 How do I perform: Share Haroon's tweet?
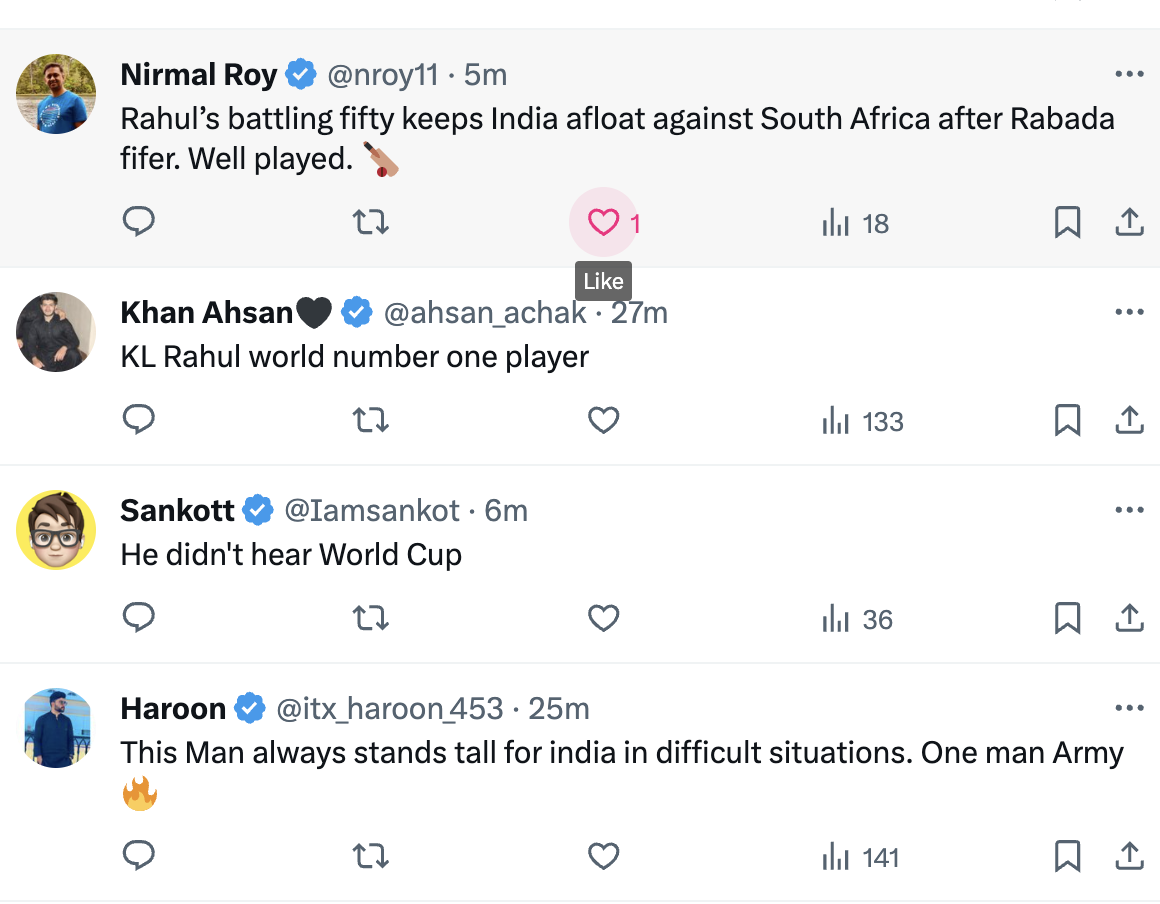(x=1129, y=856)
